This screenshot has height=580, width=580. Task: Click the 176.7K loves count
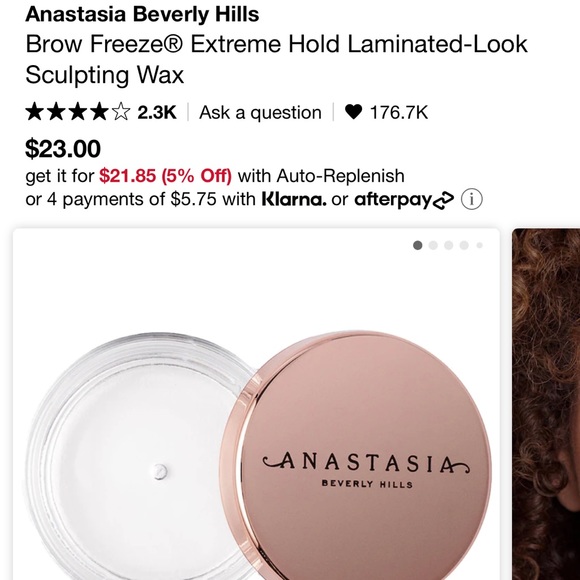[x=399, y=112]
